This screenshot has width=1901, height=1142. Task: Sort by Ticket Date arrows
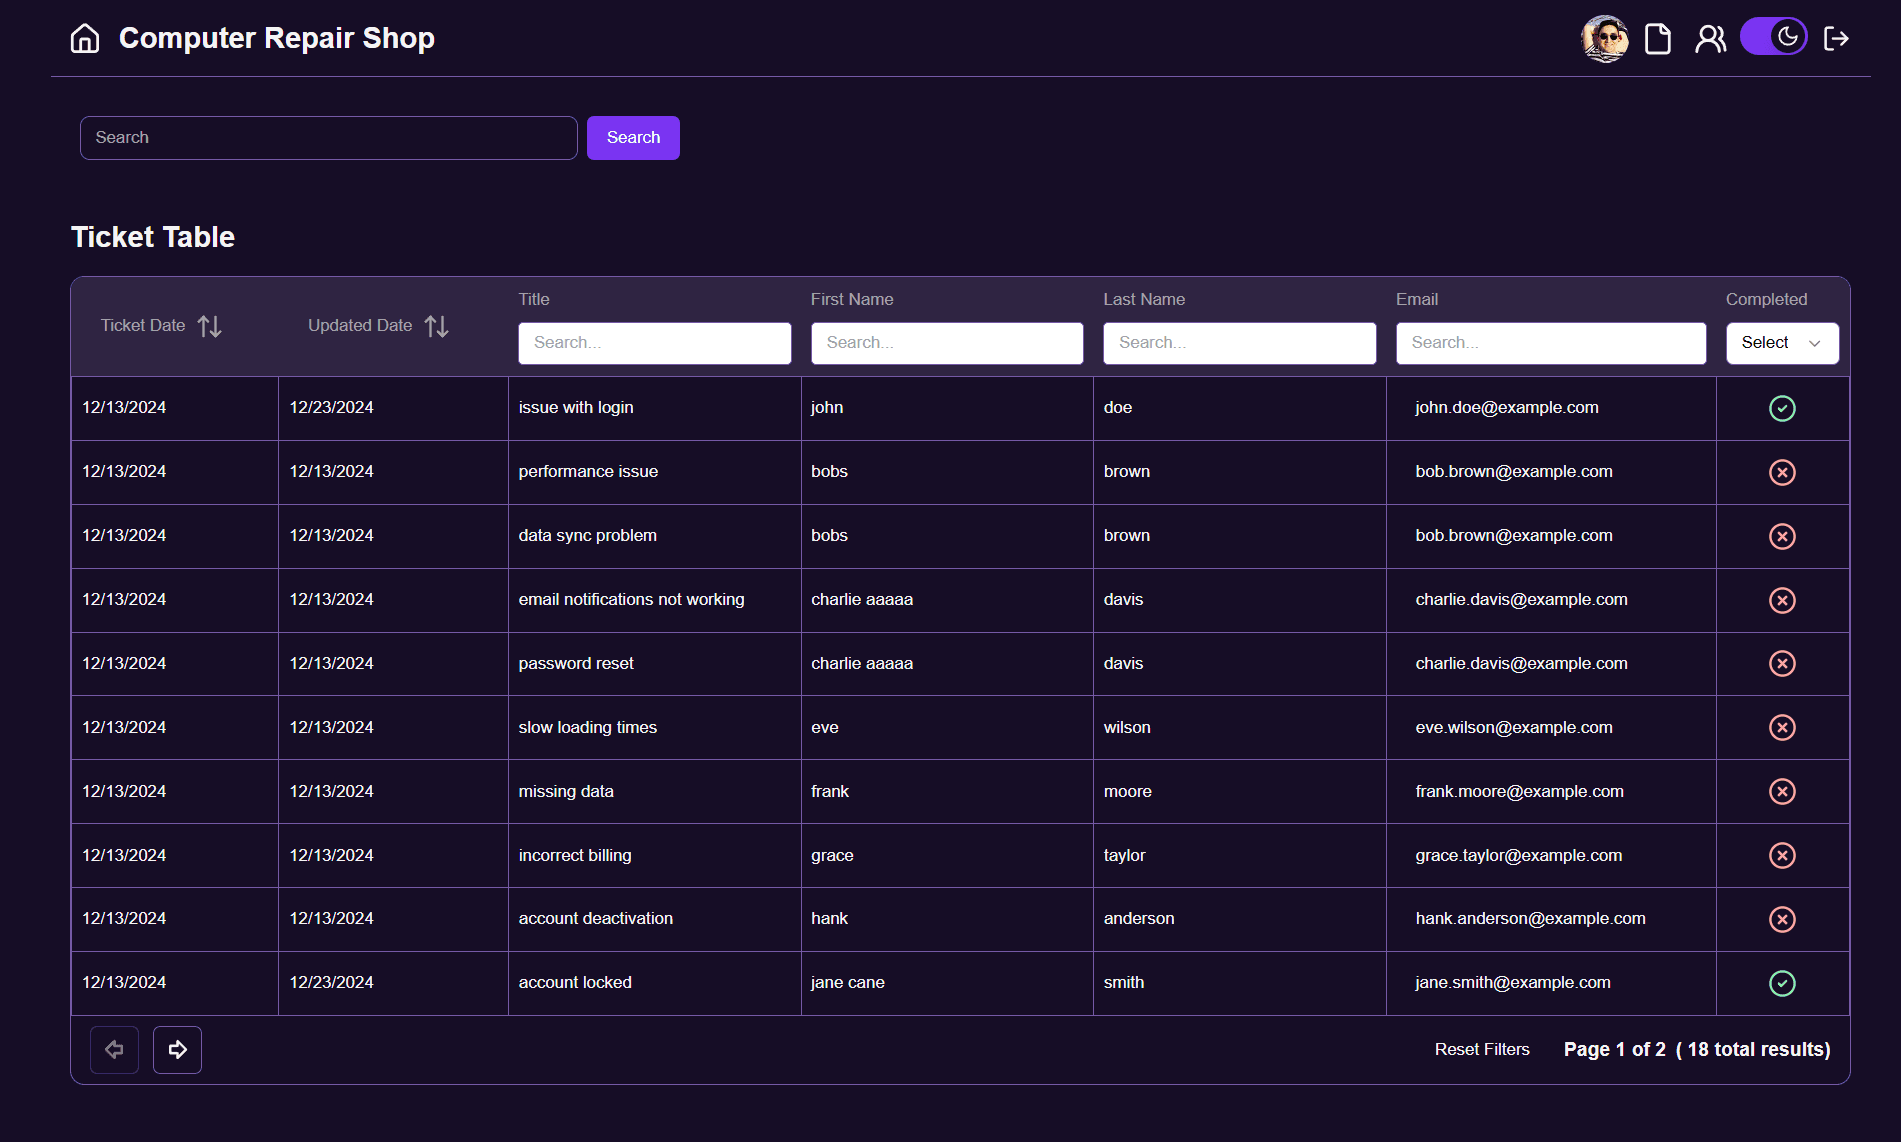[x=210, y=326]
